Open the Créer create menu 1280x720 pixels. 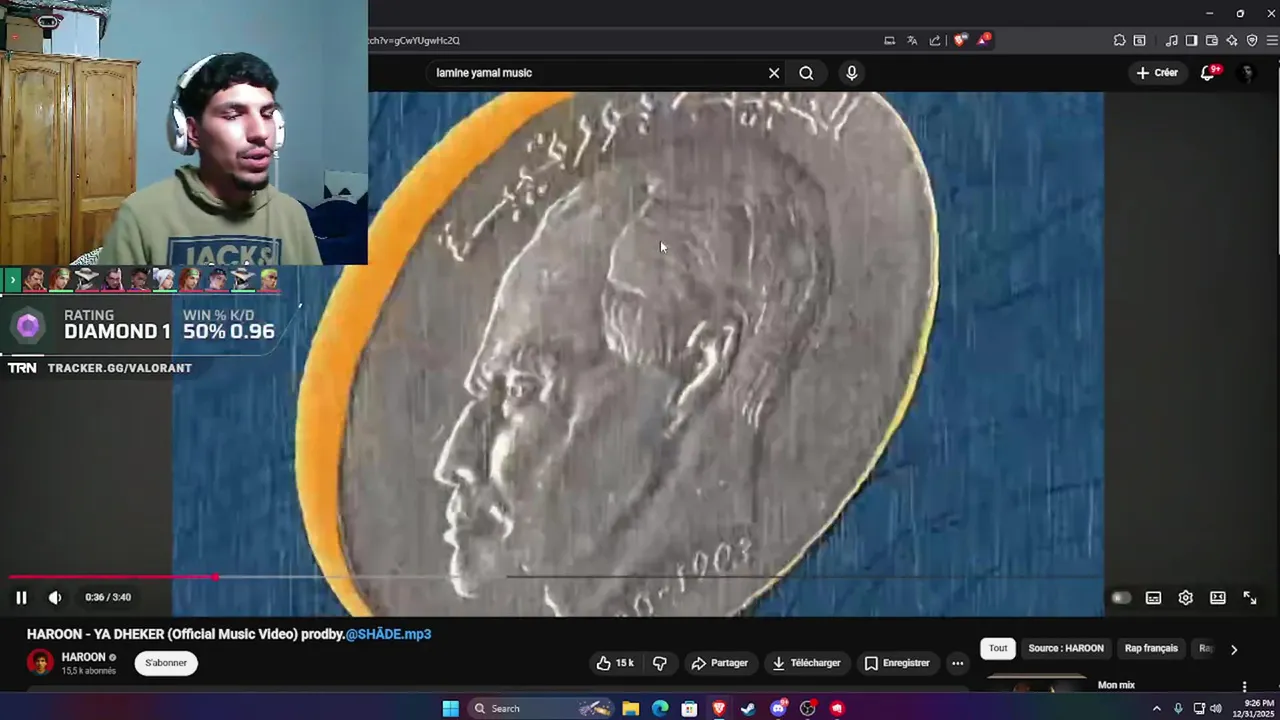coord(1157,73)
